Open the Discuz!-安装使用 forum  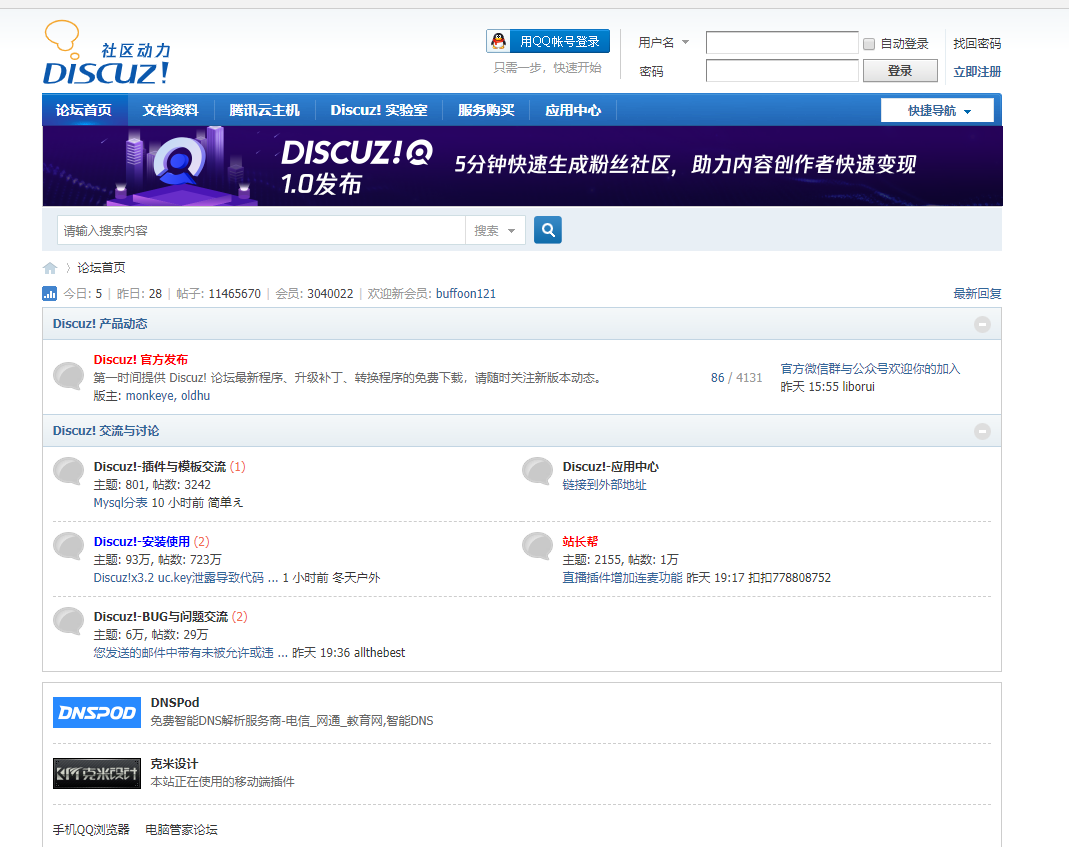(x=142, y=541)
